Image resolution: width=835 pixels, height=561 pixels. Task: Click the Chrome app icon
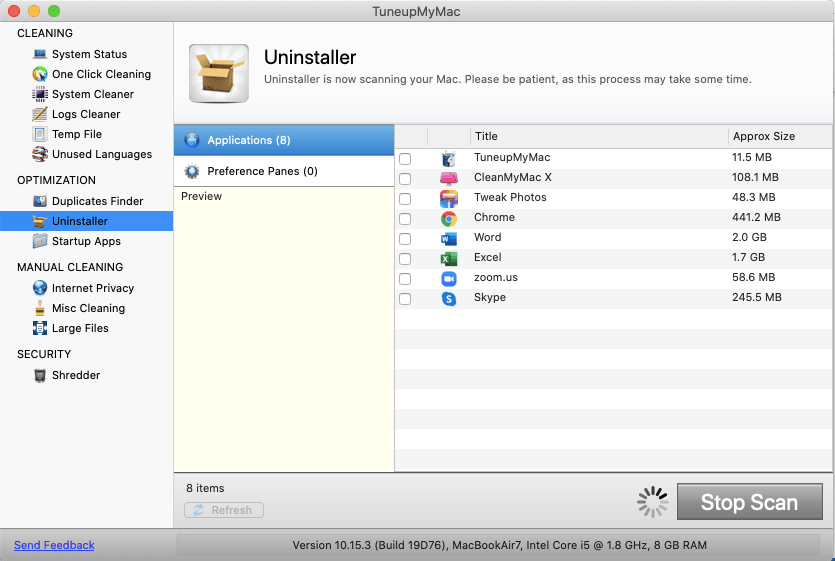pyautogui.click(x=449, y=218)
